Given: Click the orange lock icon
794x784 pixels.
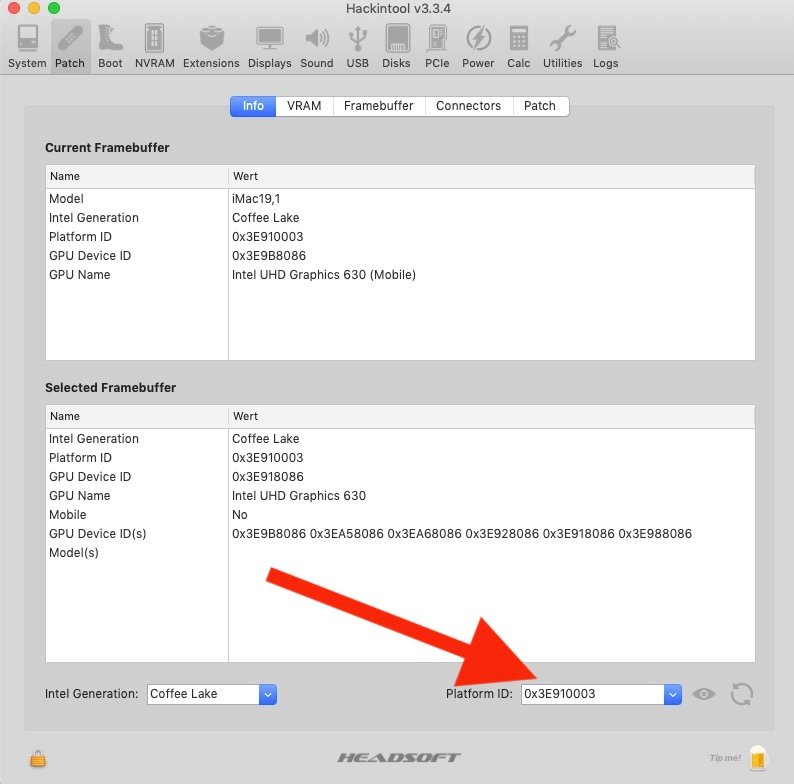Looking at the screenshot, I should click(38, 759).
